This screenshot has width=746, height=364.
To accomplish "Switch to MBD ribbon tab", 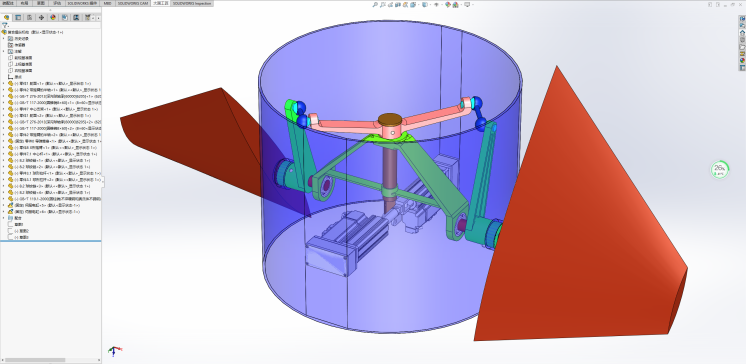I will point(108,3).
